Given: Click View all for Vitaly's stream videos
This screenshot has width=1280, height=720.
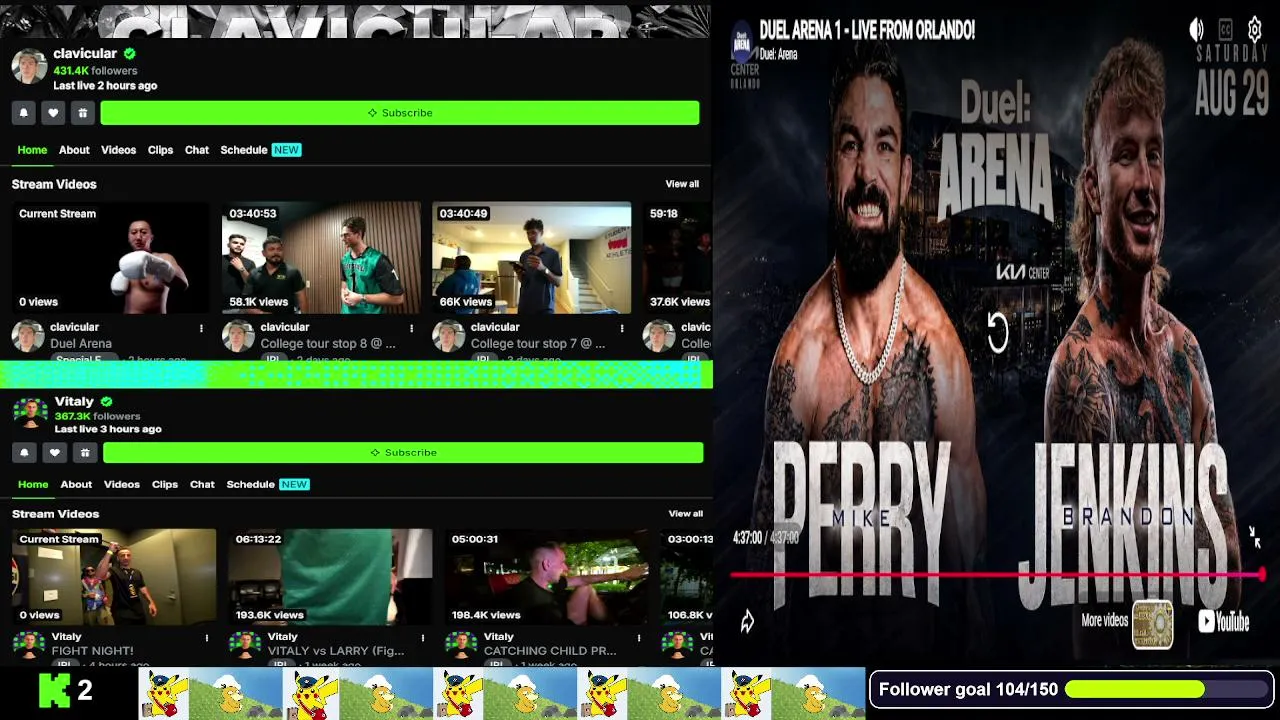Looking at the screenshot, I should pos(686,514).
